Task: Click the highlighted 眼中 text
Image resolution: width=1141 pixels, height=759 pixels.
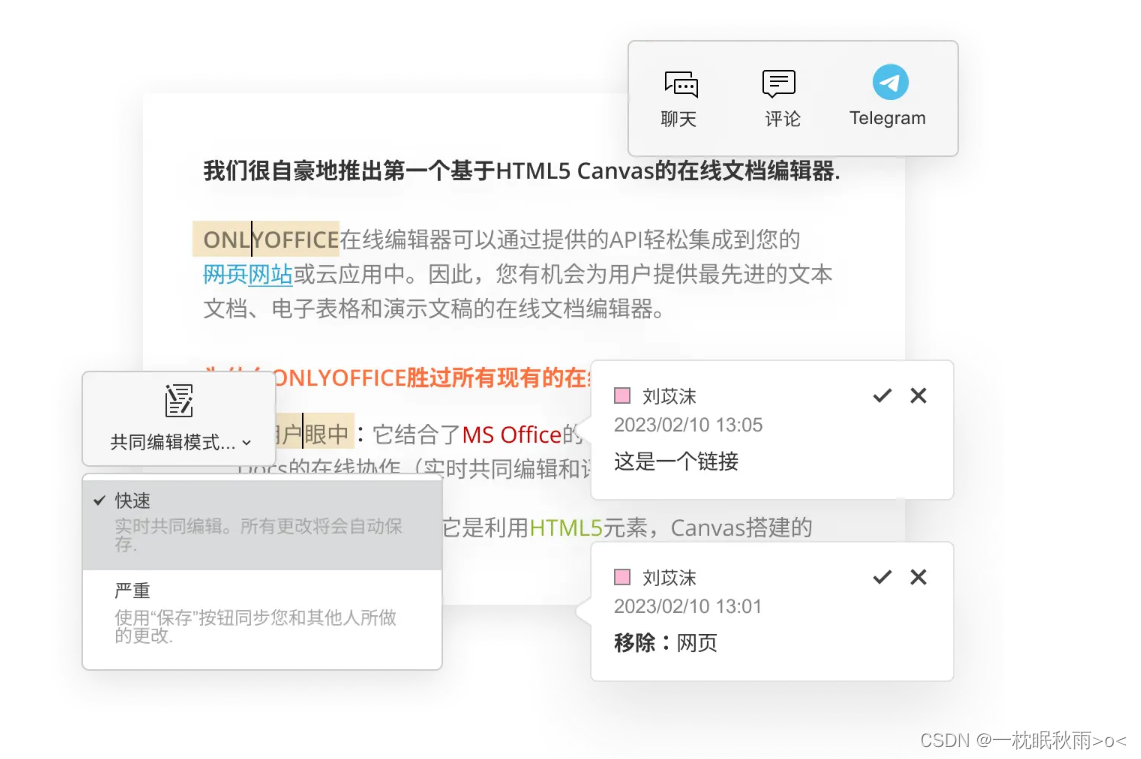Action: pos(327,434)
